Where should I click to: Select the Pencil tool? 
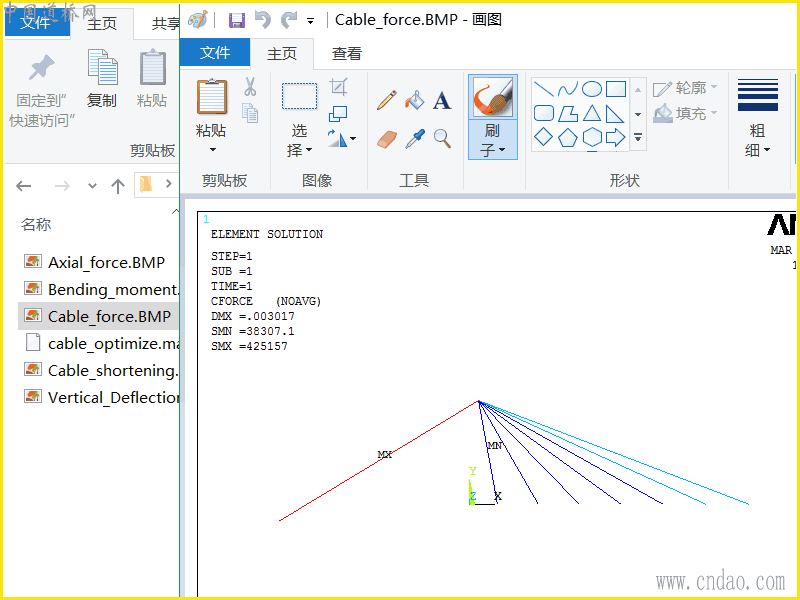point(387,100)
